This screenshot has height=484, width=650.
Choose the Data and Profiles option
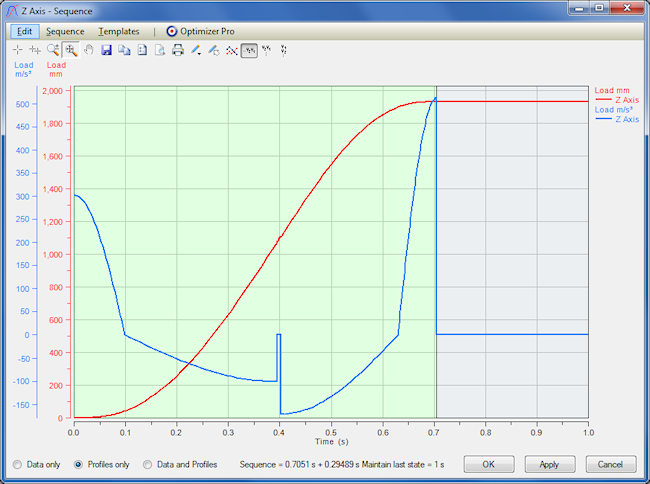(149, 464)
